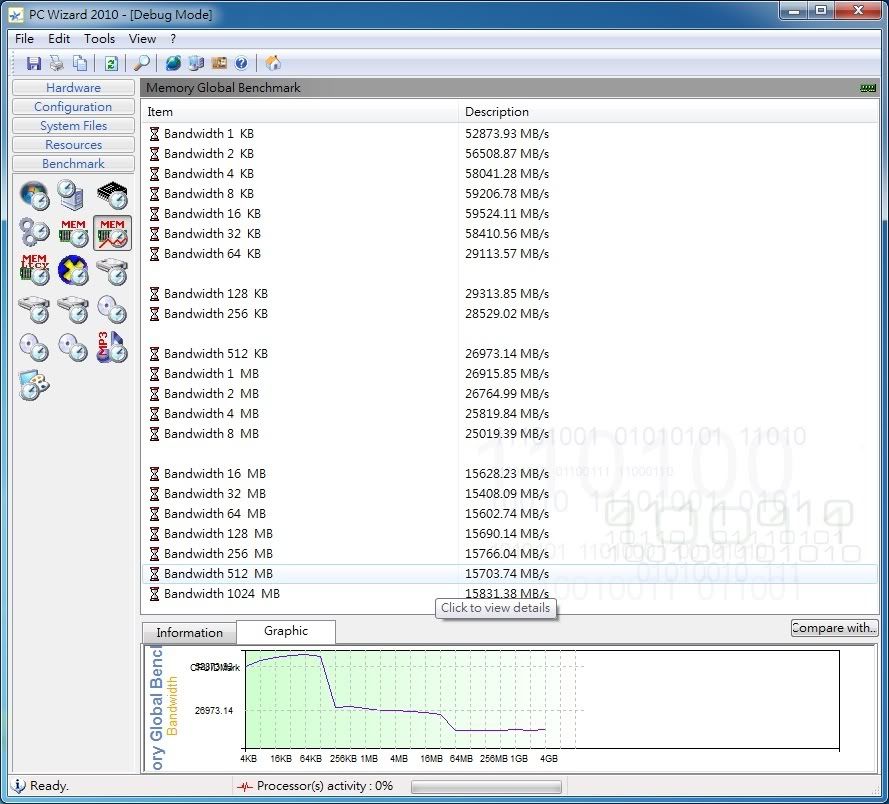
Task: Select the Bandwidth 512 KB row
Action: (x=510, y=354)
